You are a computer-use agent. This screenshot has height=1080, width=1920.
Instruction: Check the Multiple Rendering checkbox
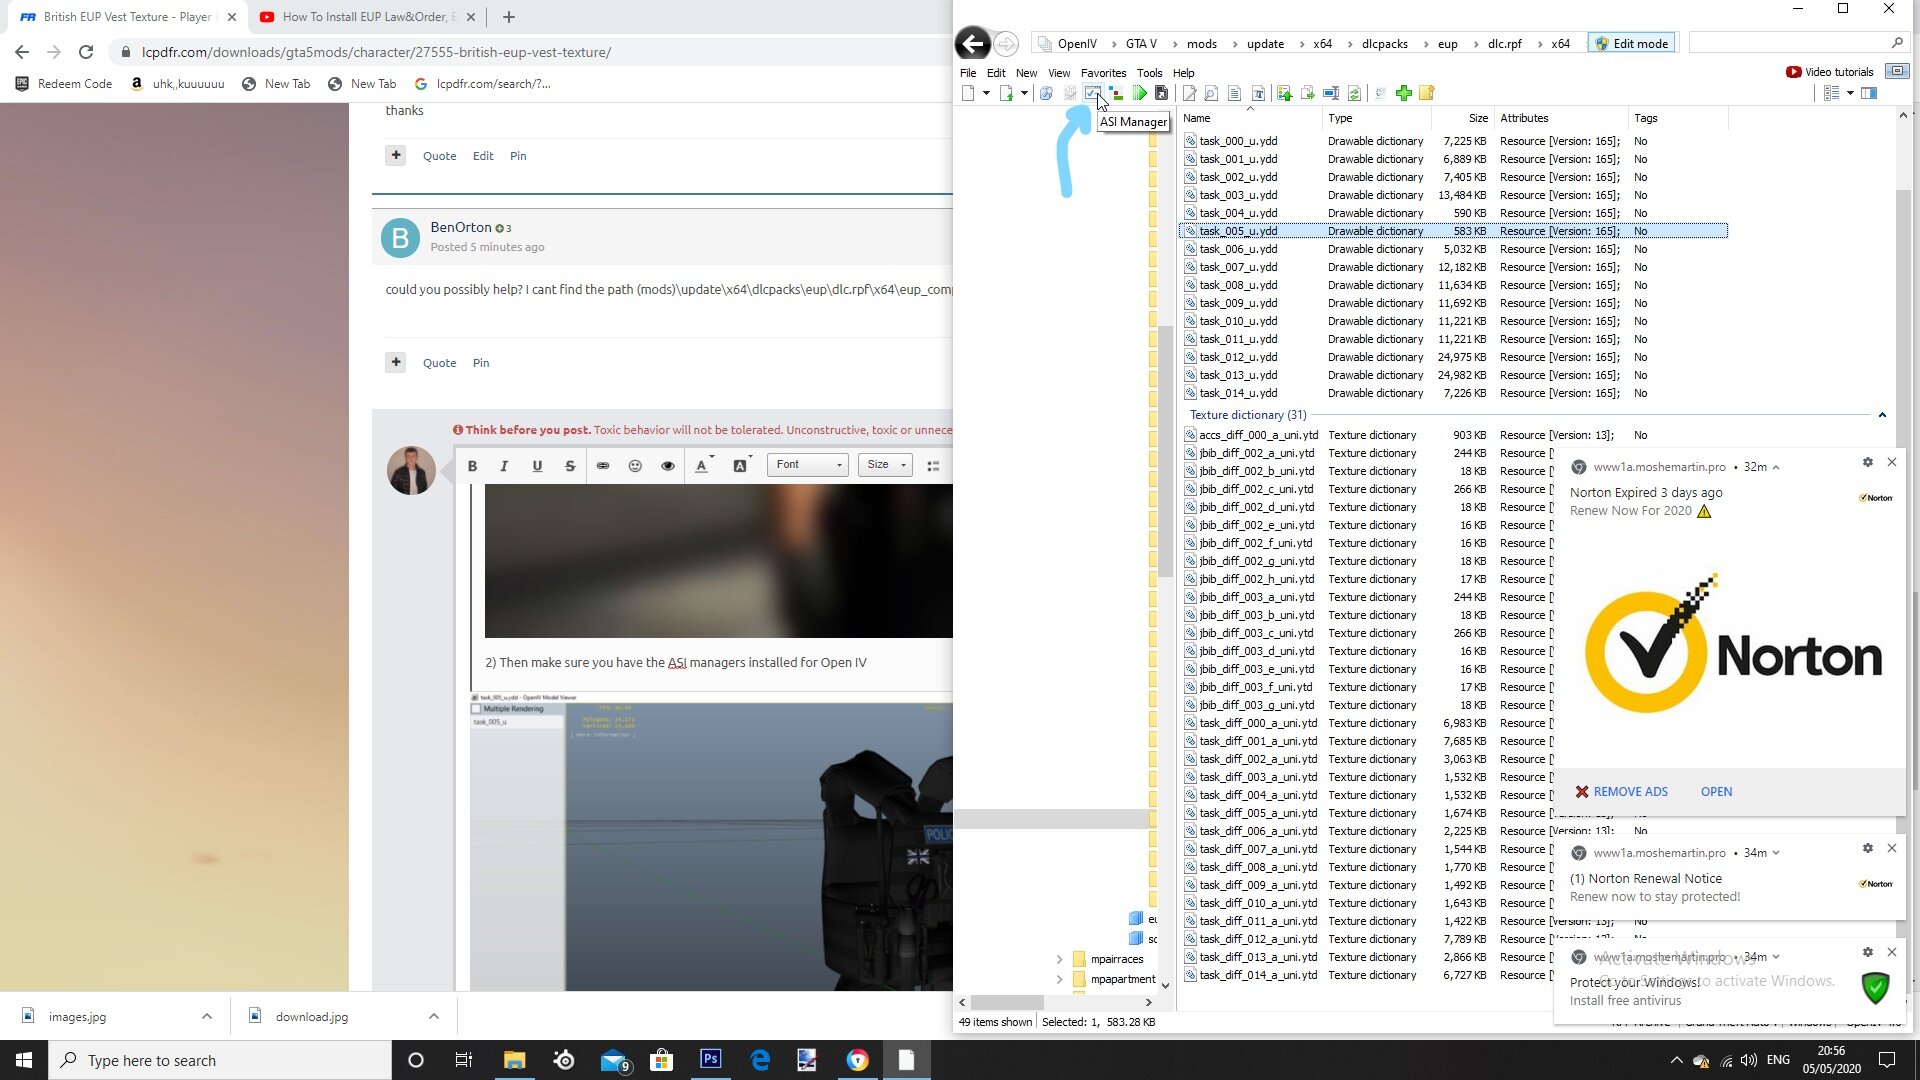point(477,709)
